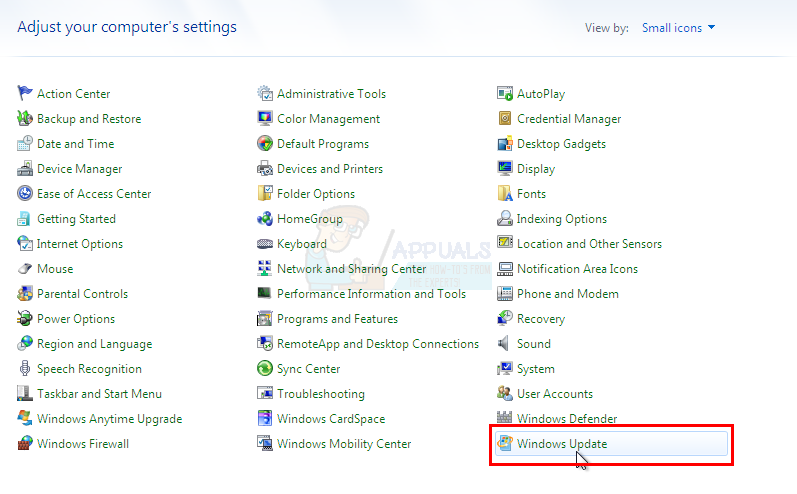Screen dimensions: 797x494
Task: Open the Sync Center green icon
Action: [x=264, y=368]
